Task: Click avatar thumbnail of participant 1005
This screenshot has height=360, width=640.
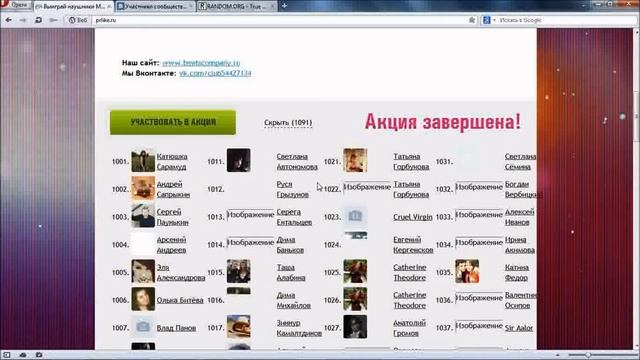Action: point(143,271)
